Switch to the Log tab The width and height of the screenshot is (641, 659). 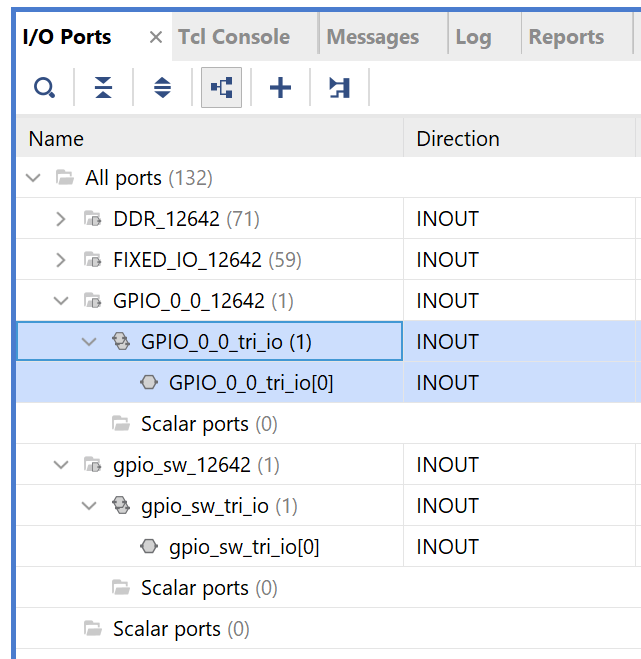[x=474, y=37]
